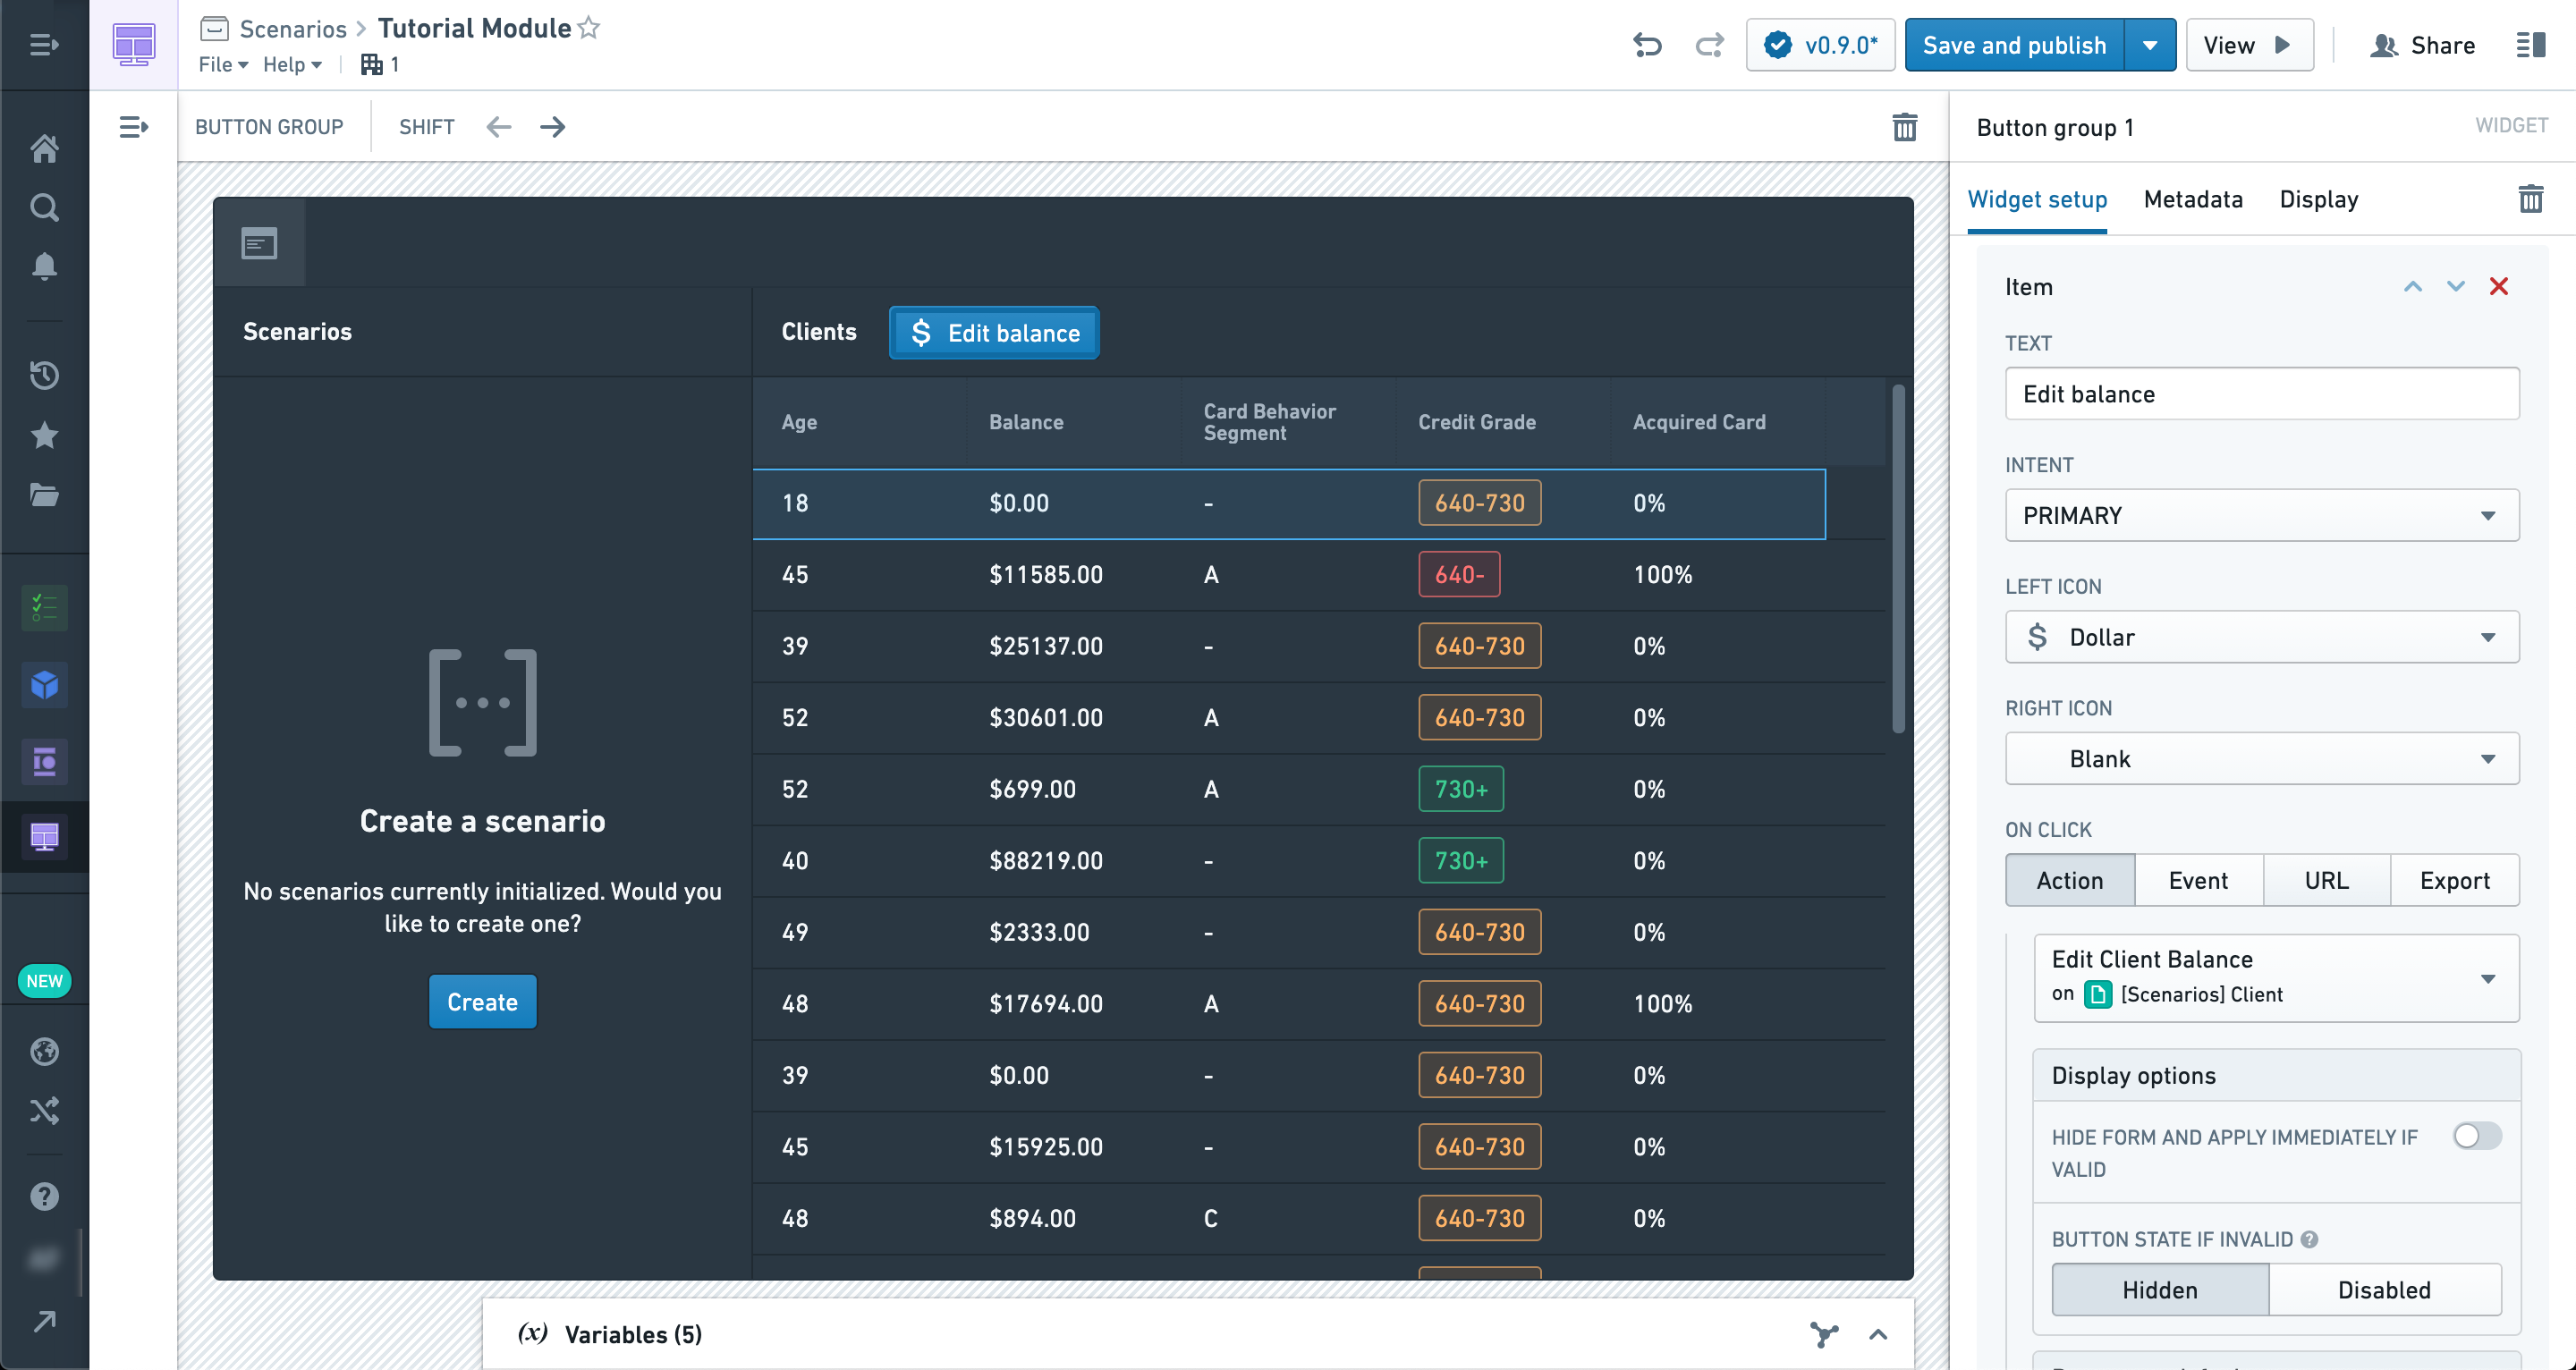Open favorites star icon in sidebar
Viewport: 2576px width, 1370px height.
pos(44,435)
